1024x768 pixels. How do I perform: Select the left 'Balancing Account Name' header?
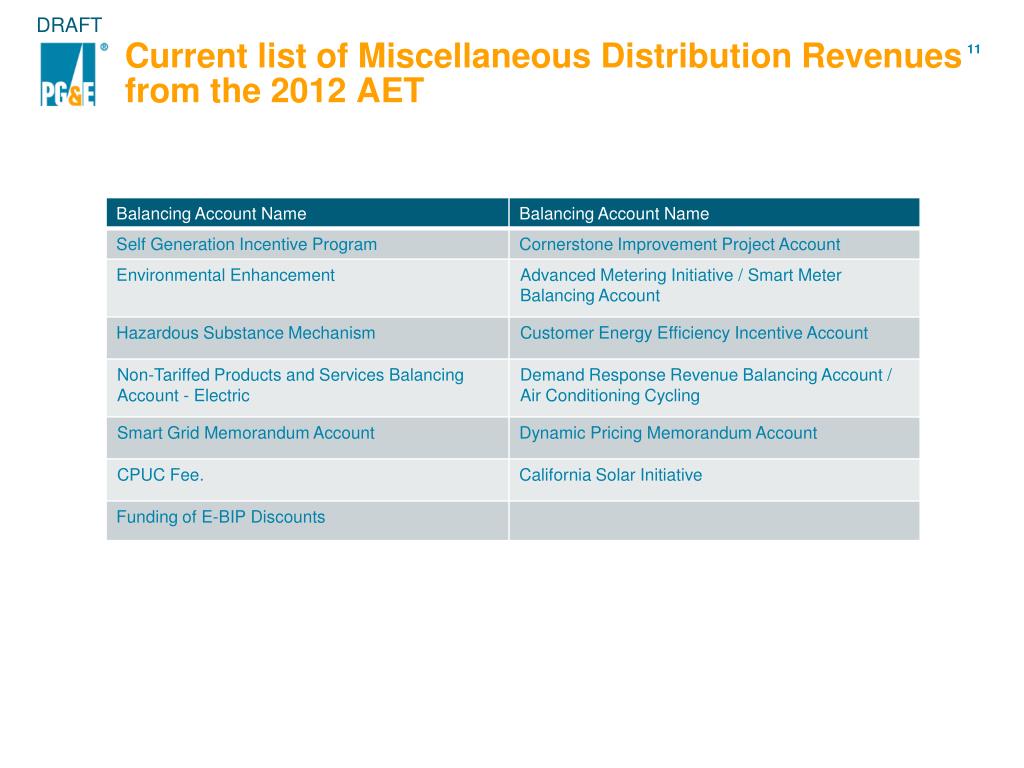308,214
